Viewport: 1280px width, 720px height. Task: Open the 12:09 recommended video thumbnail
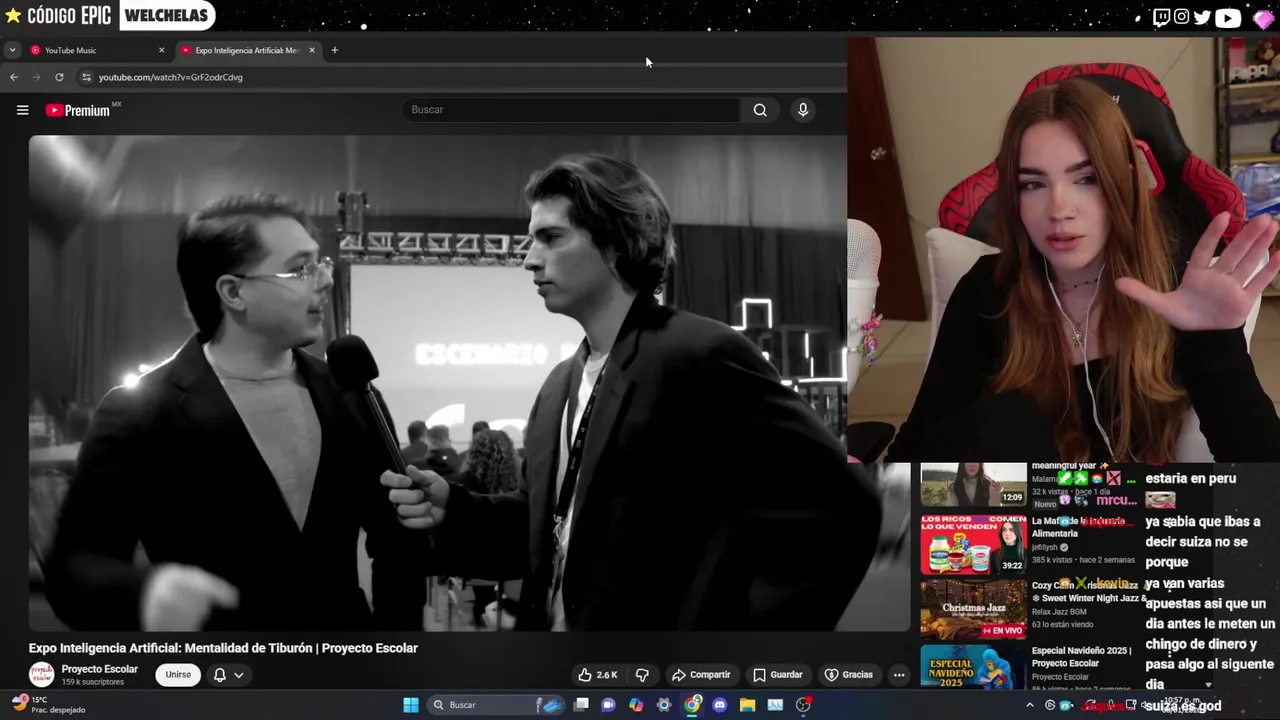tap(973, 485)
